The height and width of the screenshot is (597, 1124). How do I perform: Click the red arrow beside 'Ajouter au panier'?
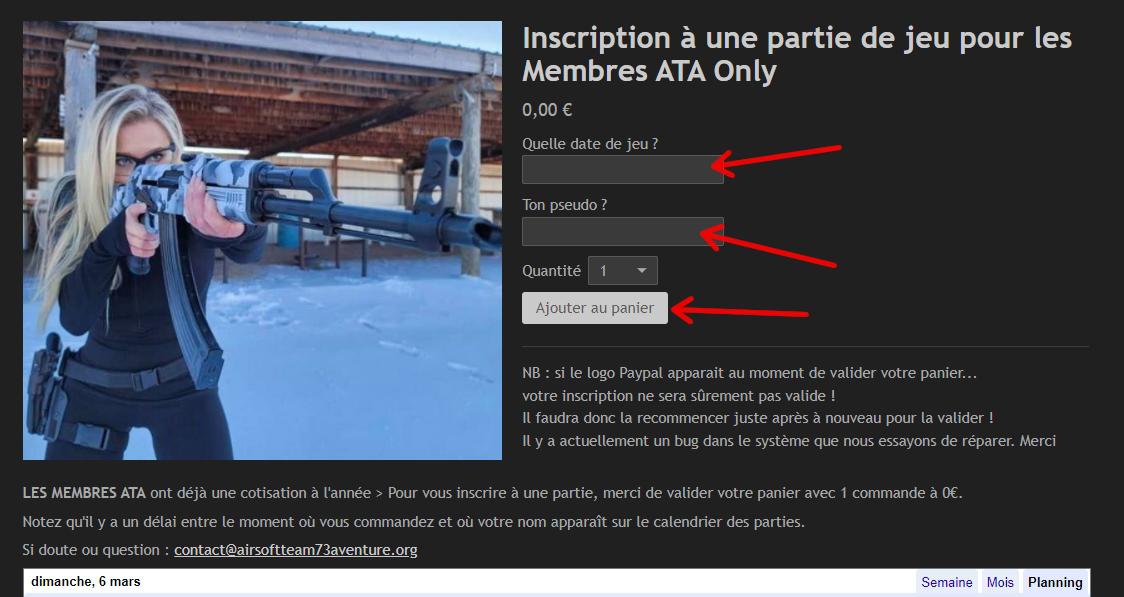pos(740,310)
